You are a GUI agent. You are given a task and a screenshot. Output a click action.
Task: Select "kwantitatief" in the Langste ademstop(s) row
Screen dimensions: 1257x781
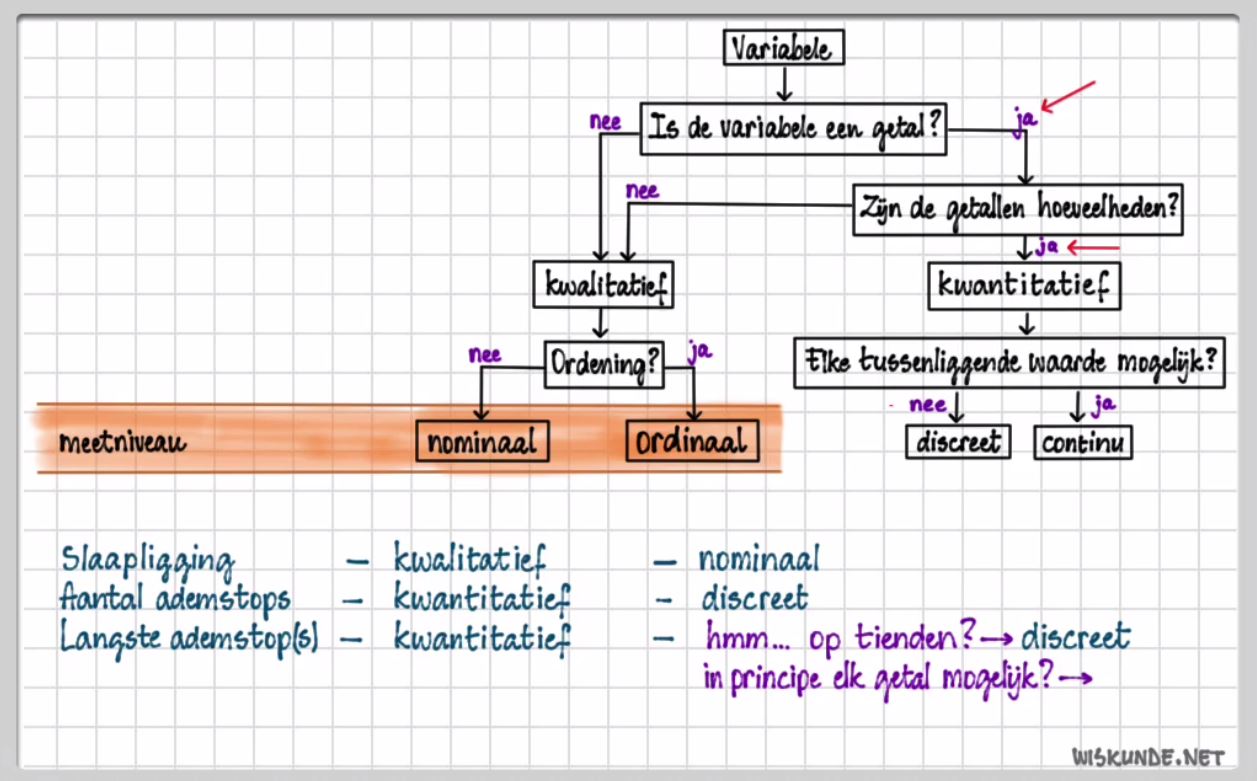(482, 638)
